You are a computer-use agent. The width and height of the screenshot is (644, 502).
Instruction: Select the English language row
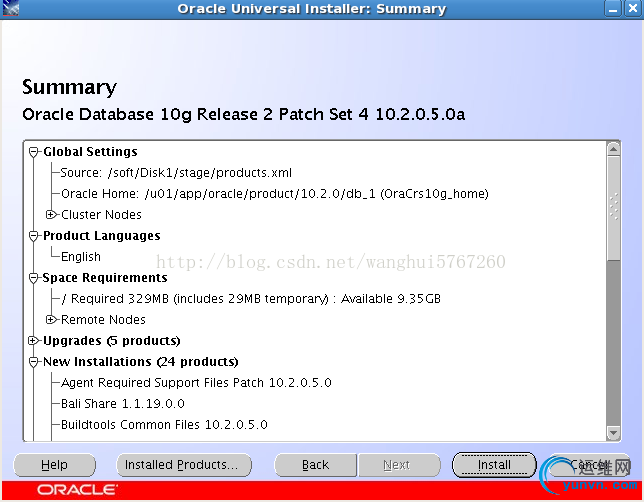pyautogui.click(x=80, y=257)
